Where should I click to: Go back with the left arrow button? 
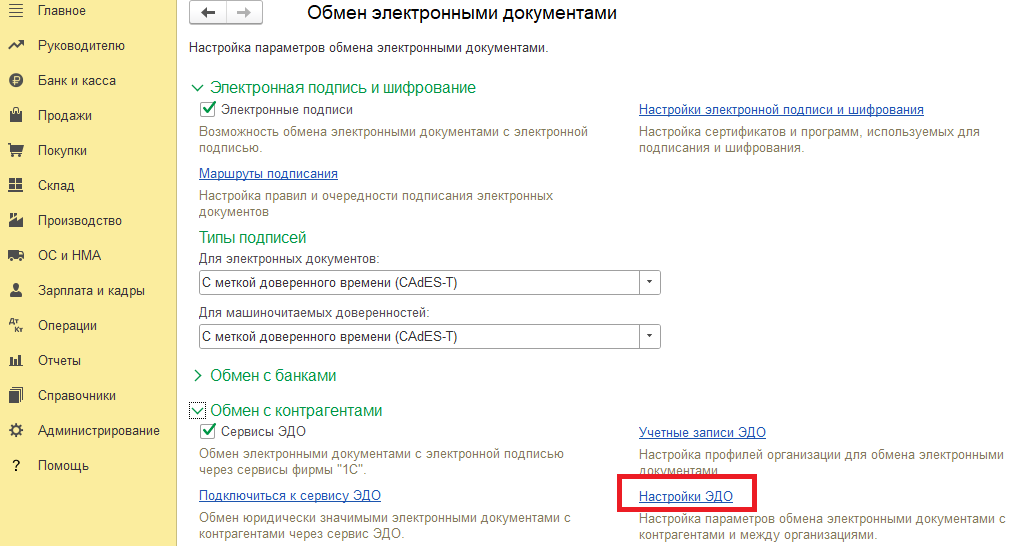tap(208, 12)
